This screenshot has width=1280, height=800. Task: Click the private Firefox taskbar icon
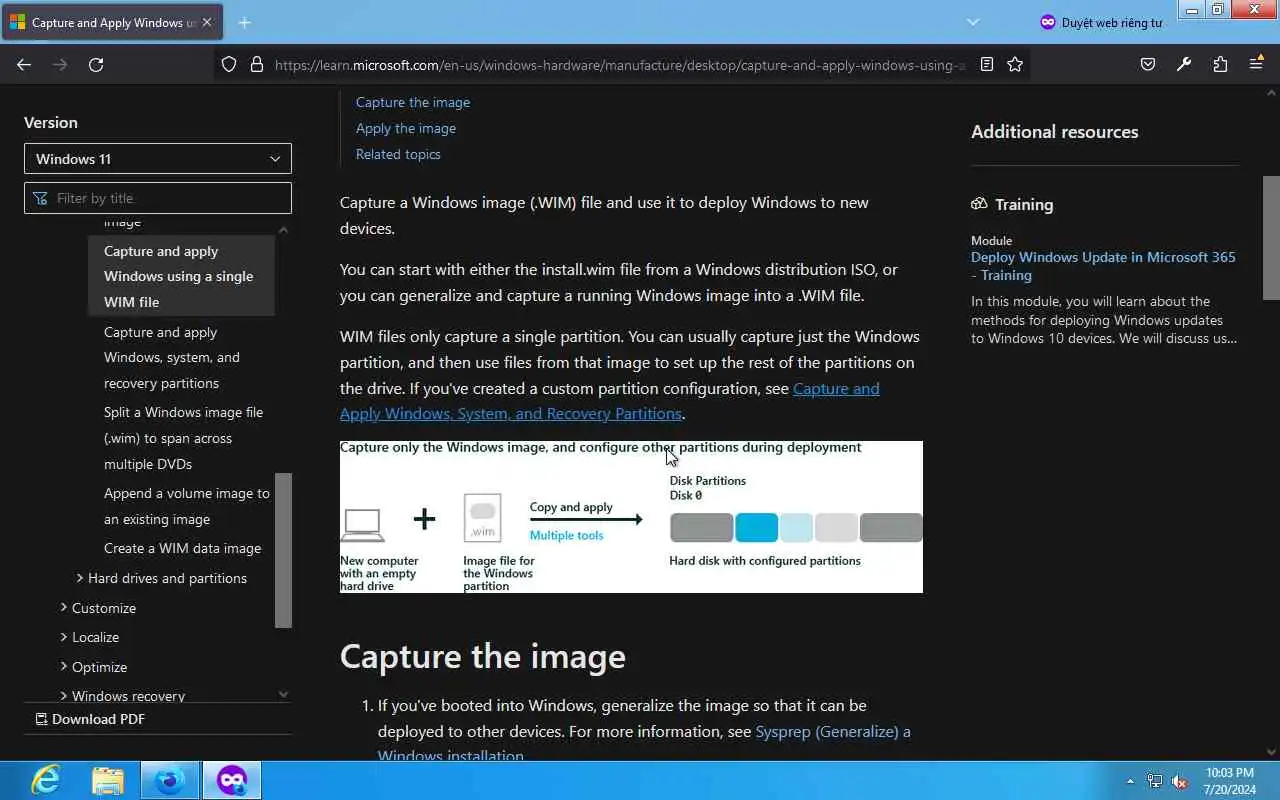[x=232, y=780]
